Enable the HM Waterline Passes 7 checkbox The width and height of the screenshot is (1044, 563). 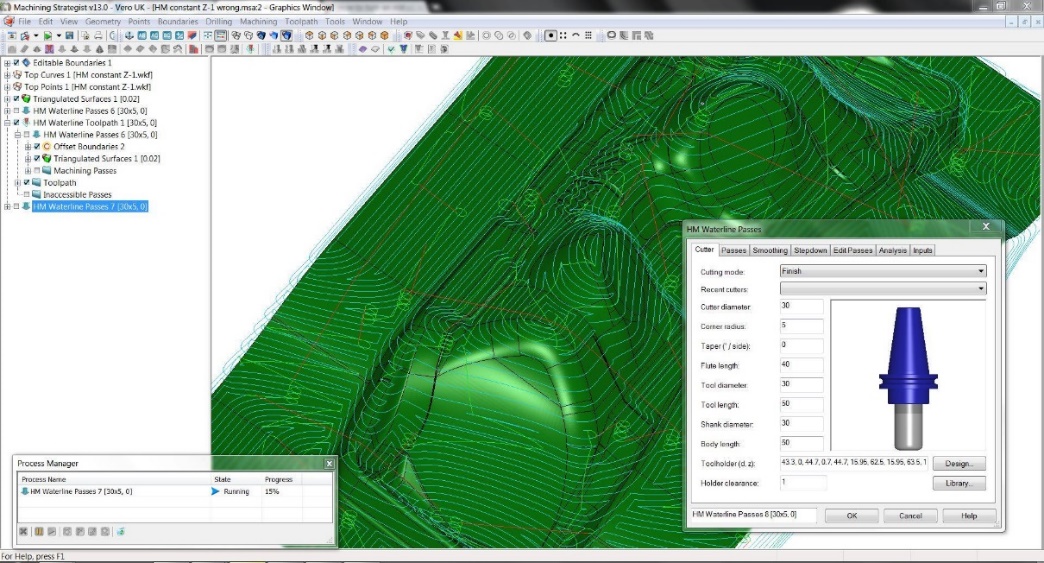click(17, 206)
